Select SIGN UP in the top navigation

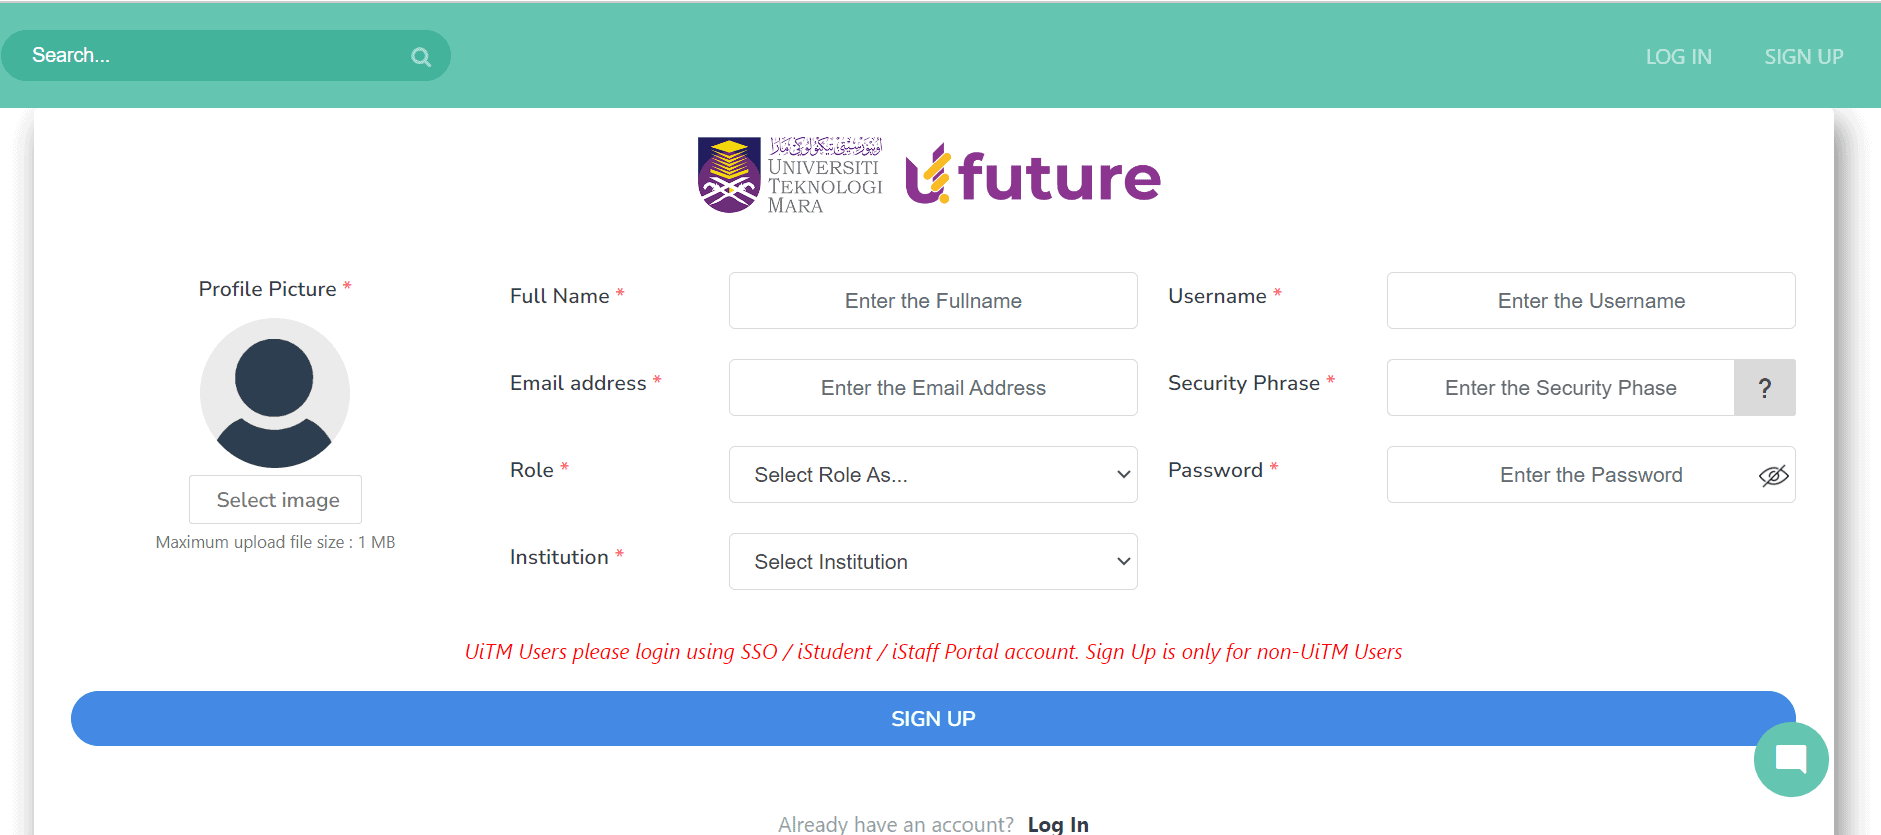point(1804,56)
